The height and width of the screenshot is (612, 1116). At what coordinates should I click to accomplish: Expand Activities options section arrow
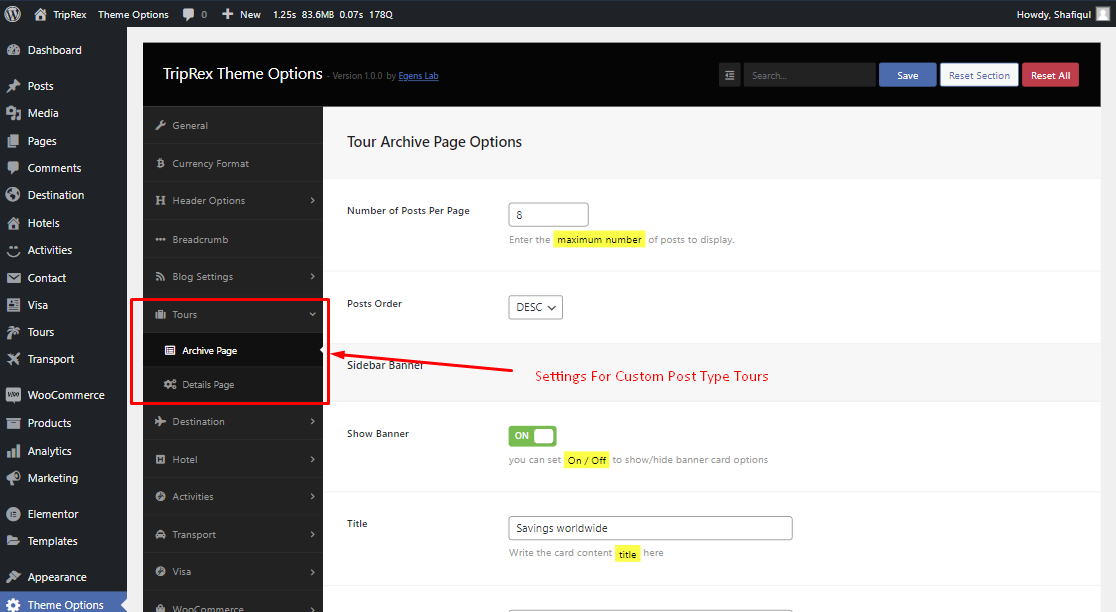pos(312,497)
